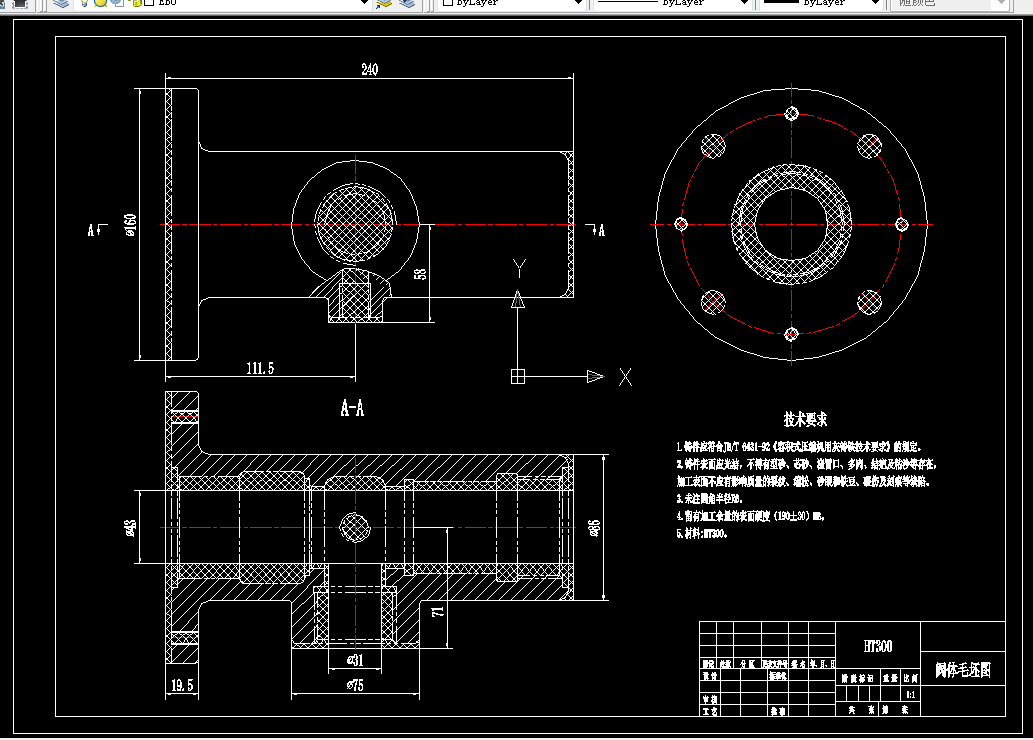Select the ø43 bore dimension text
1033x740 pixels.
130,528
